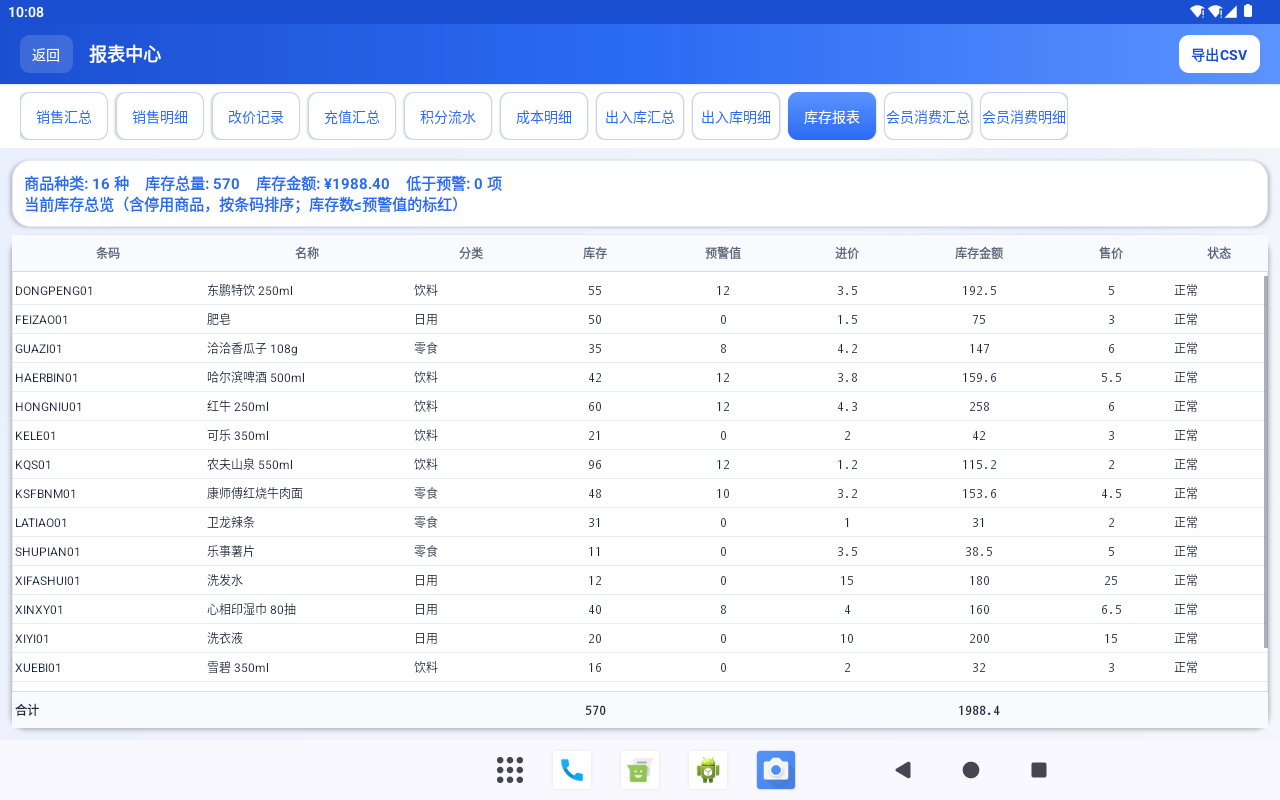Tap the battery status icon
This screenshot has height=800, width=1280.
1248,12
